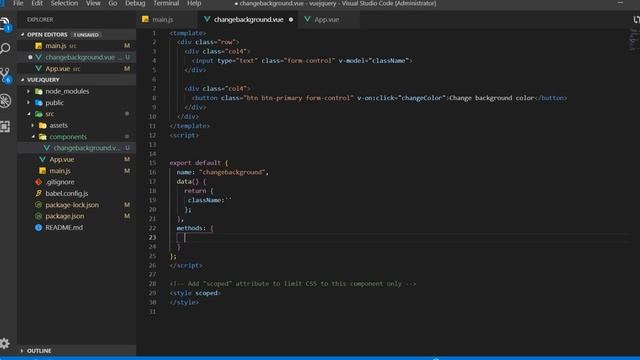Select changebackground.vue under components folder

[76, 148]
